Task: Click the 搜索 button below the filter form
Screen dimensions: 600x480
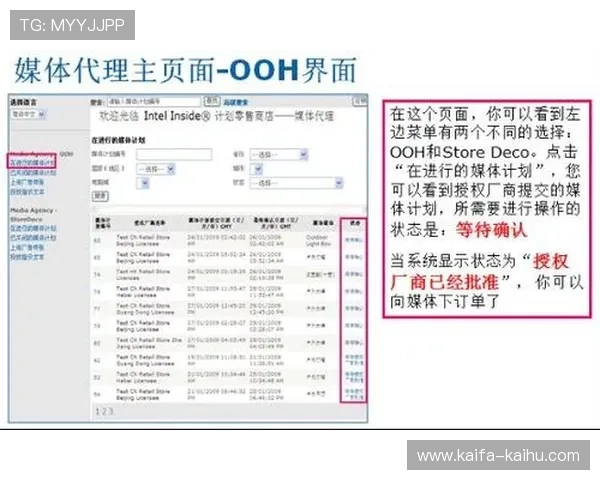Action: coord(100,196)
